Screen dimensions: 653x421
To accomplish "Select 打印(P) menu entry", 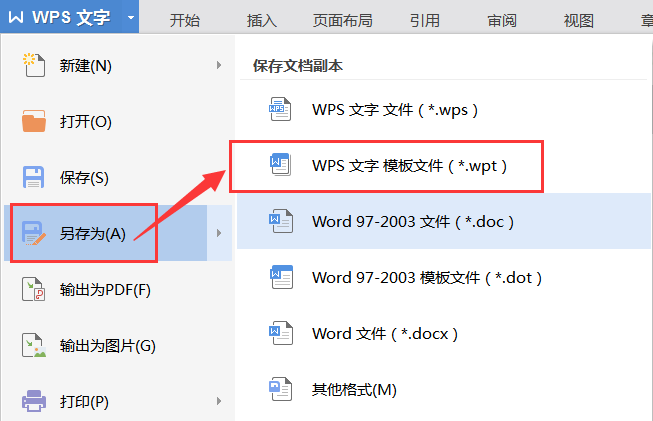I will click(x=118, y=401).
